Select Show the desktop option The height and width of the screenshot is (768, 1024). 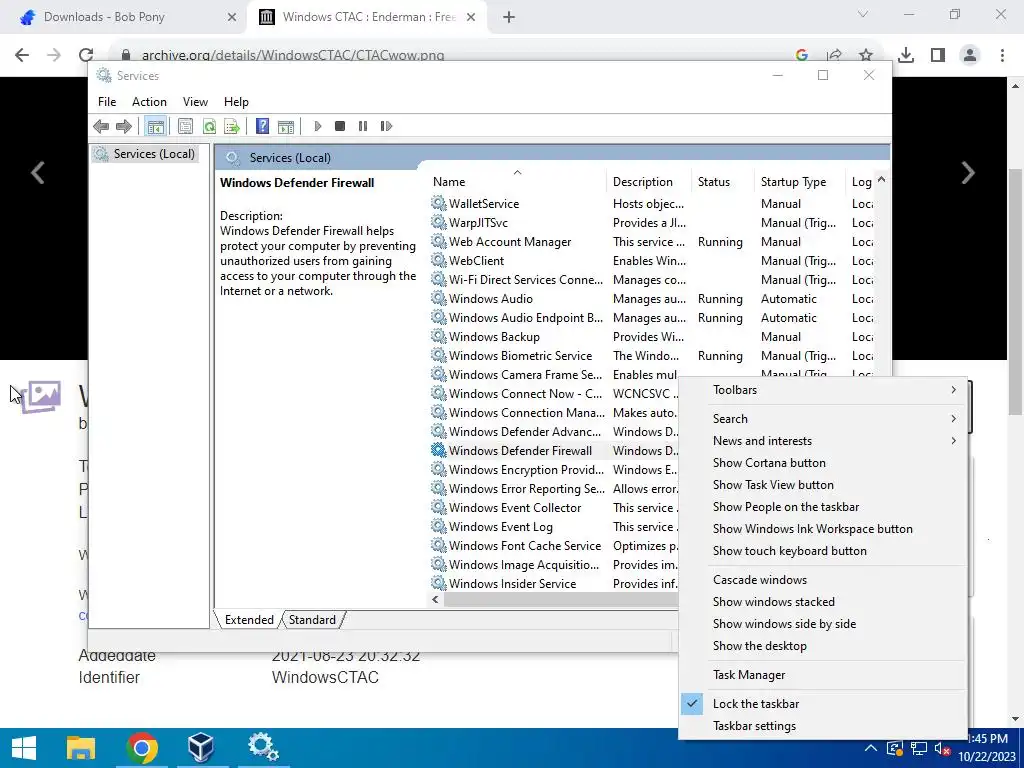823,646
